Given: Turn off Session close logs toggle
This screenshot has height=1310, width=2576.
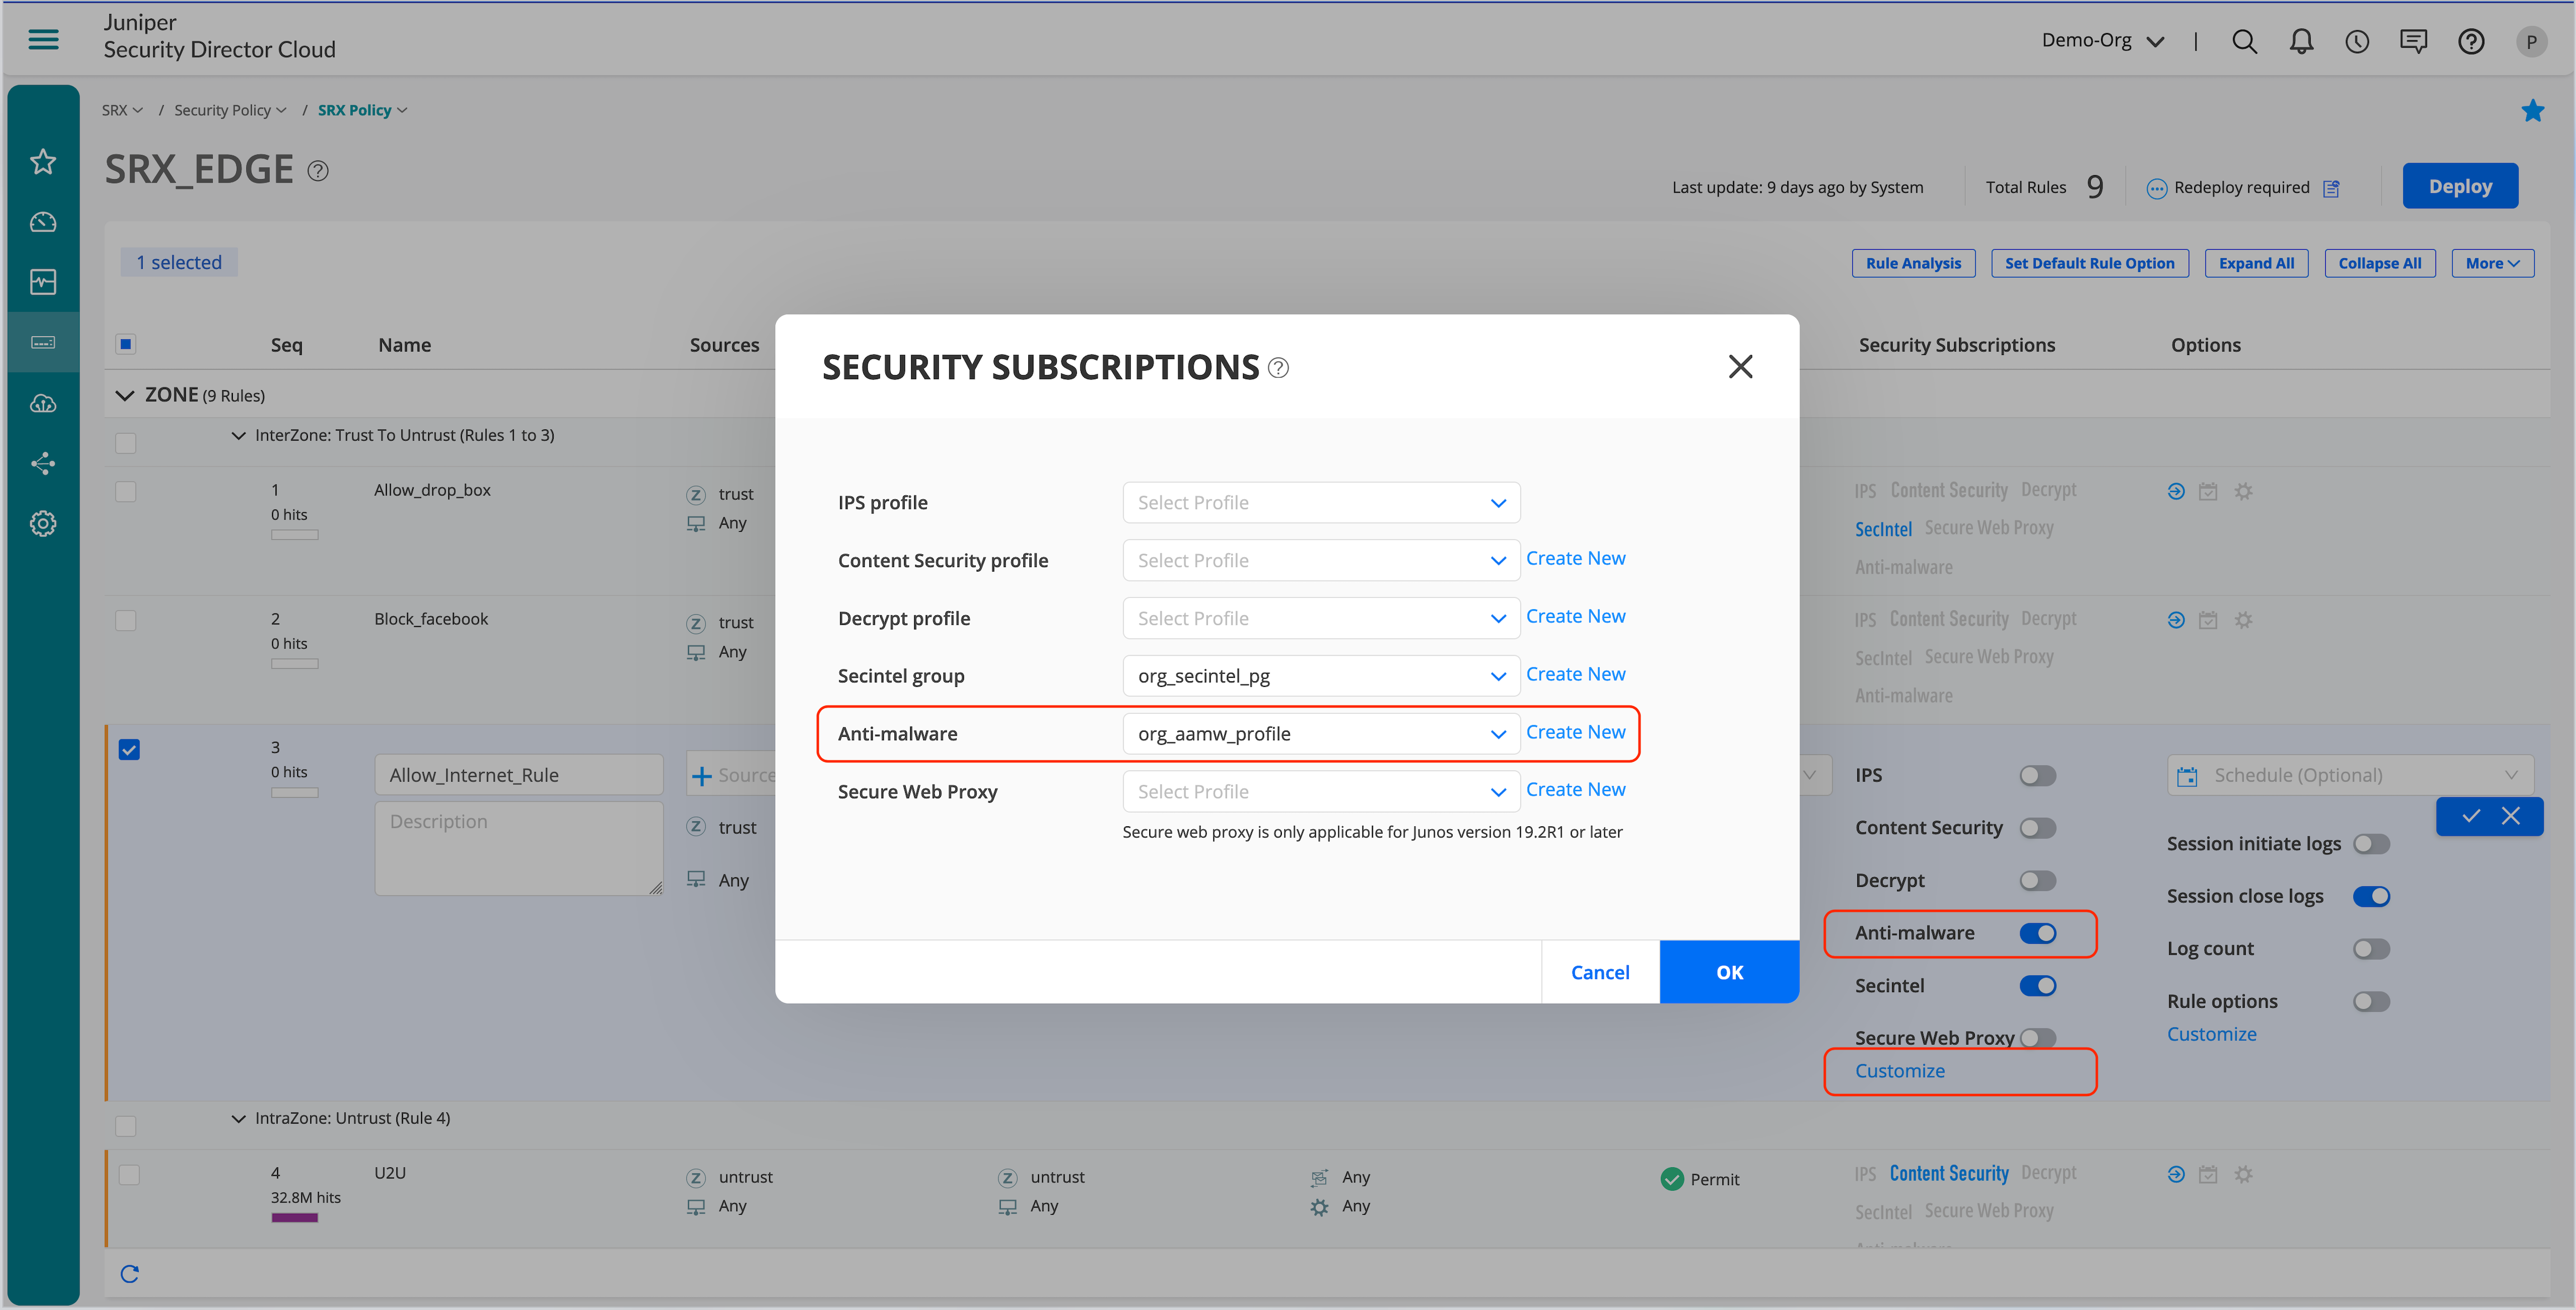Looking at the screenshot, I should (2371, 896).
